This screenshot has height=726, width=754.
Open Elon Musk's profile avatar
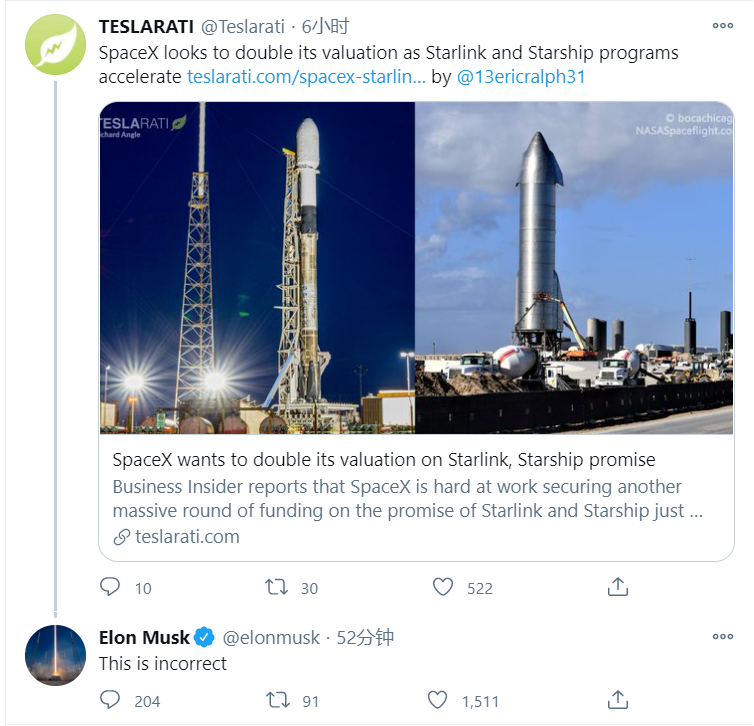point(55,655)
